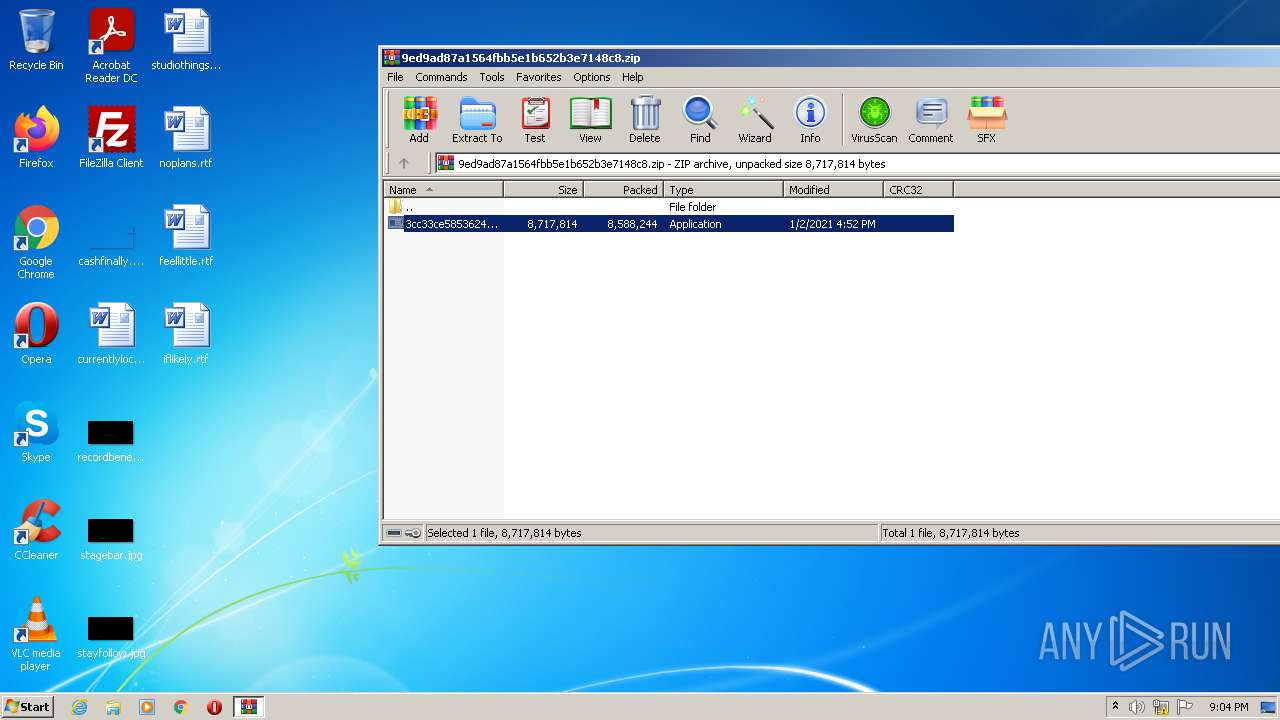Select the Skype desktop shortcut
Viewport: 1280px width, 720px height.
[36, 432]
